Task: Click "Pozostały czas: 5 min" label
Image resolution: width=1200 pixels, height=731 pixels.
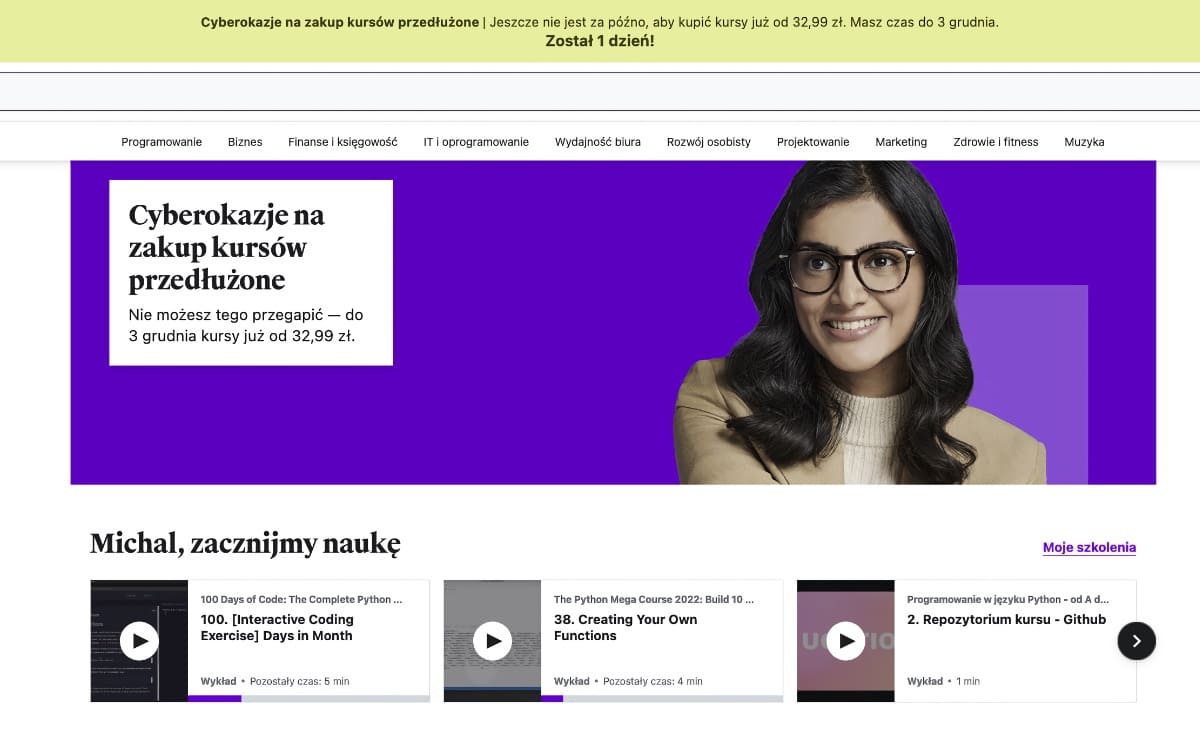Action: pyautogui.click(x=299, y=681)
